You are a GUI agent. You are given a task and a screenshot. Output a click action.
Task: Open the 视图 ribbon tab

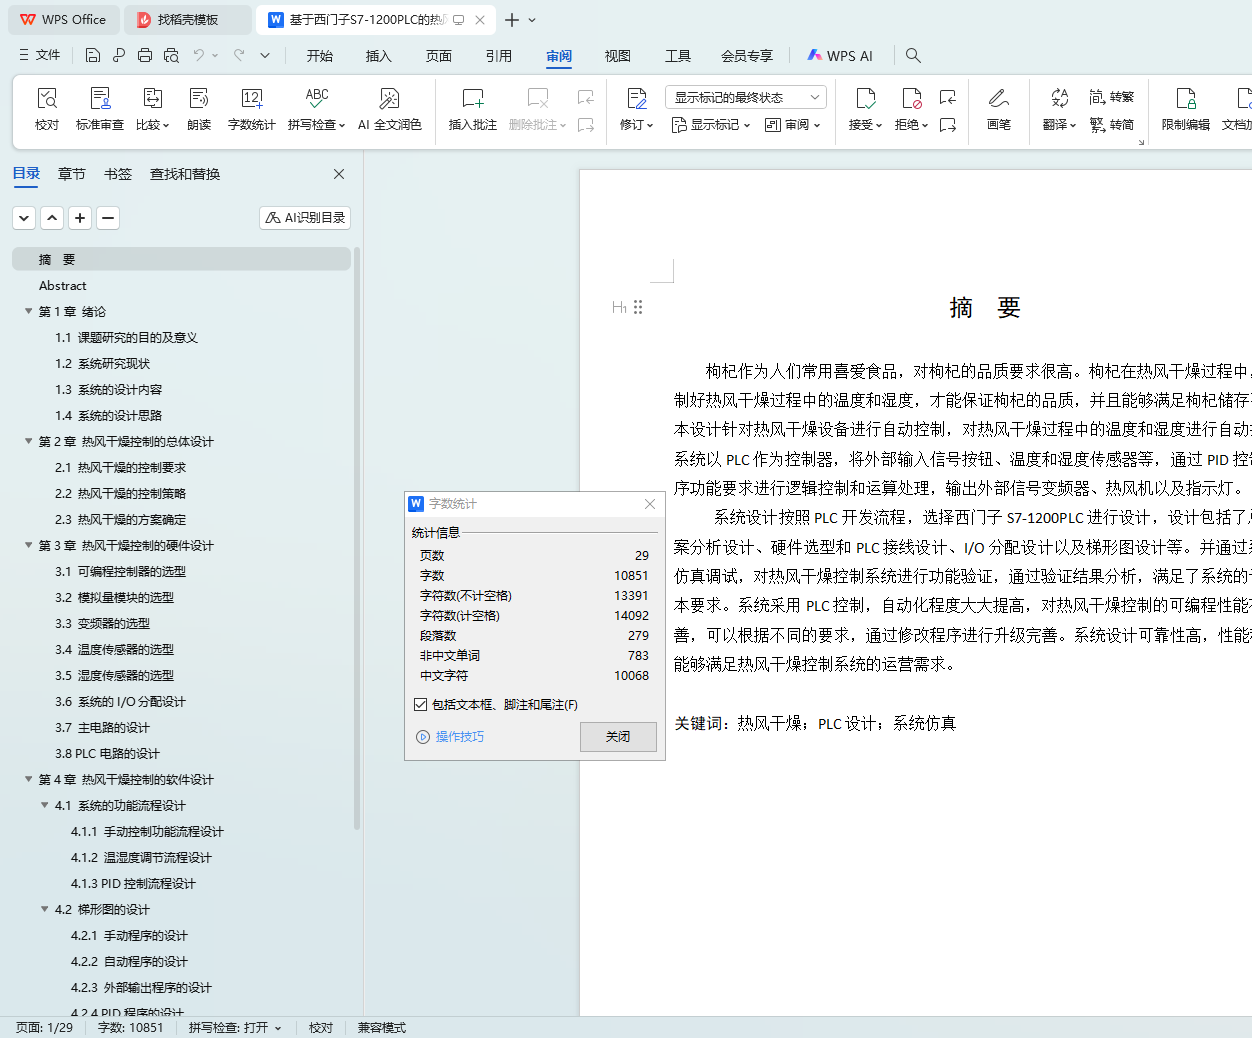coord(618,56)
